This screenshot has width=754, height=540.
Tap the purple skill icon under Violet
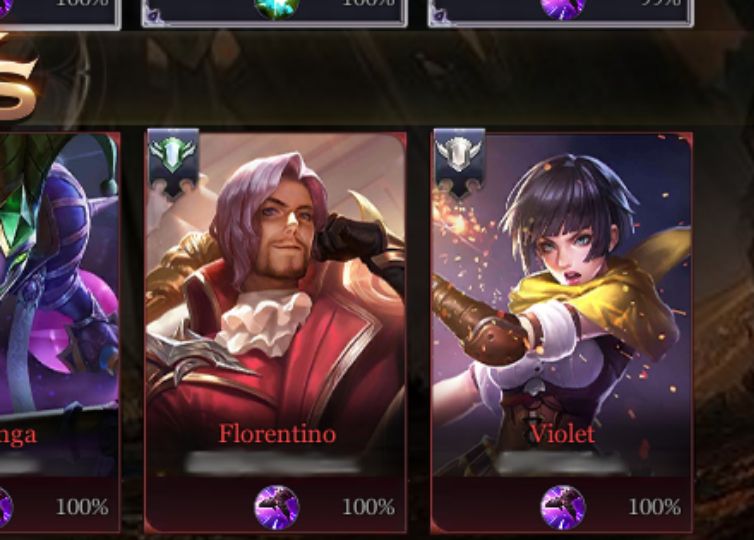tap(563, 507)
